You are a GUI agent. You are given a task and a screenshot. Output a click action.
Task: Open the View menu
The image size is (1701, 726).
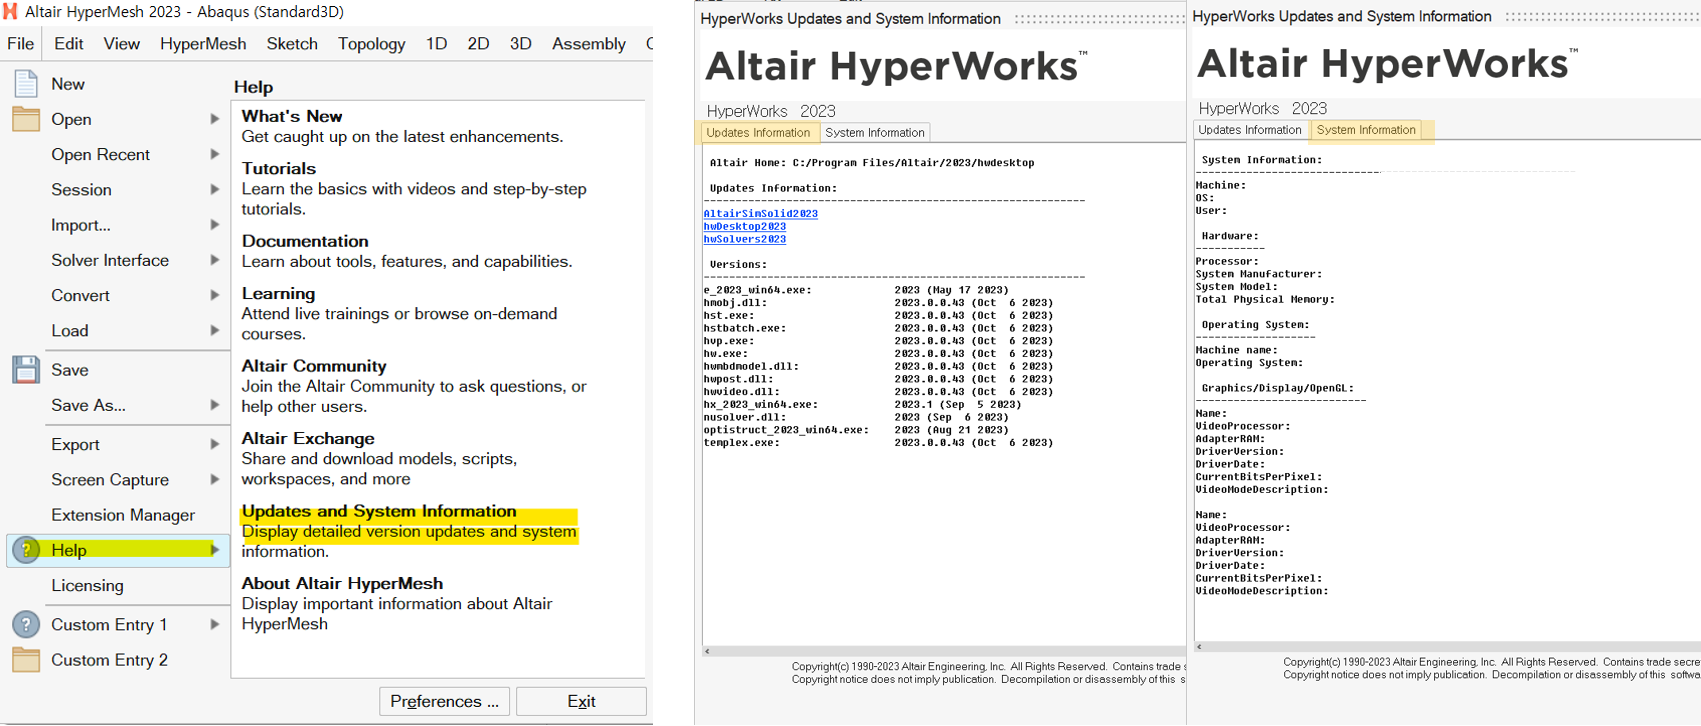coord(122,44)
